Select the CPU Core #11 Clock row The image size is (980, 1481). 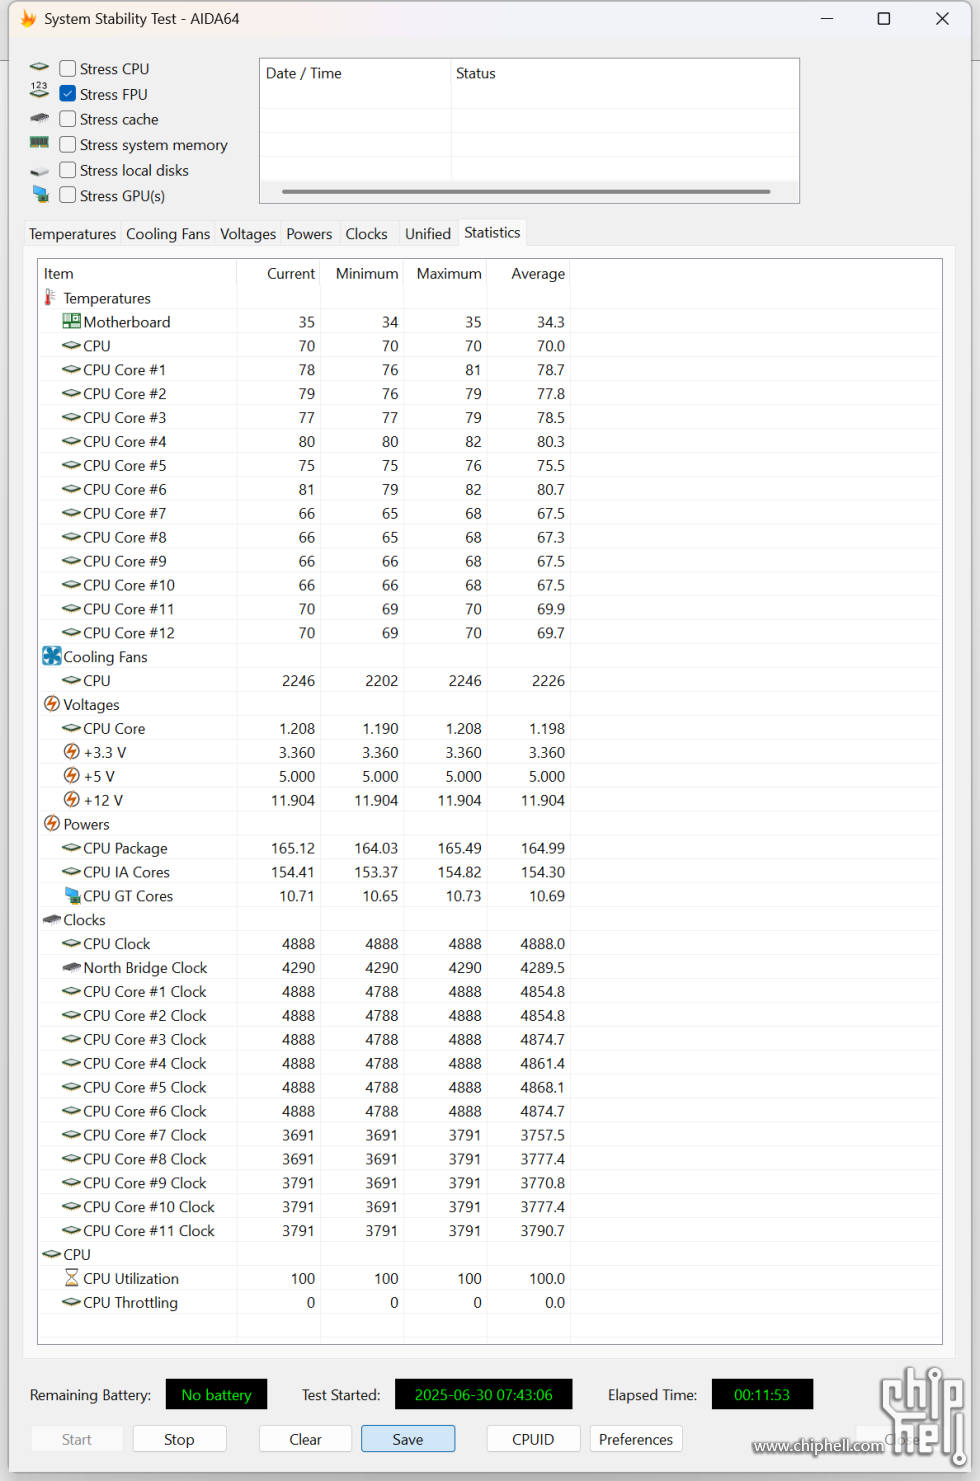tap(490, 1230)
